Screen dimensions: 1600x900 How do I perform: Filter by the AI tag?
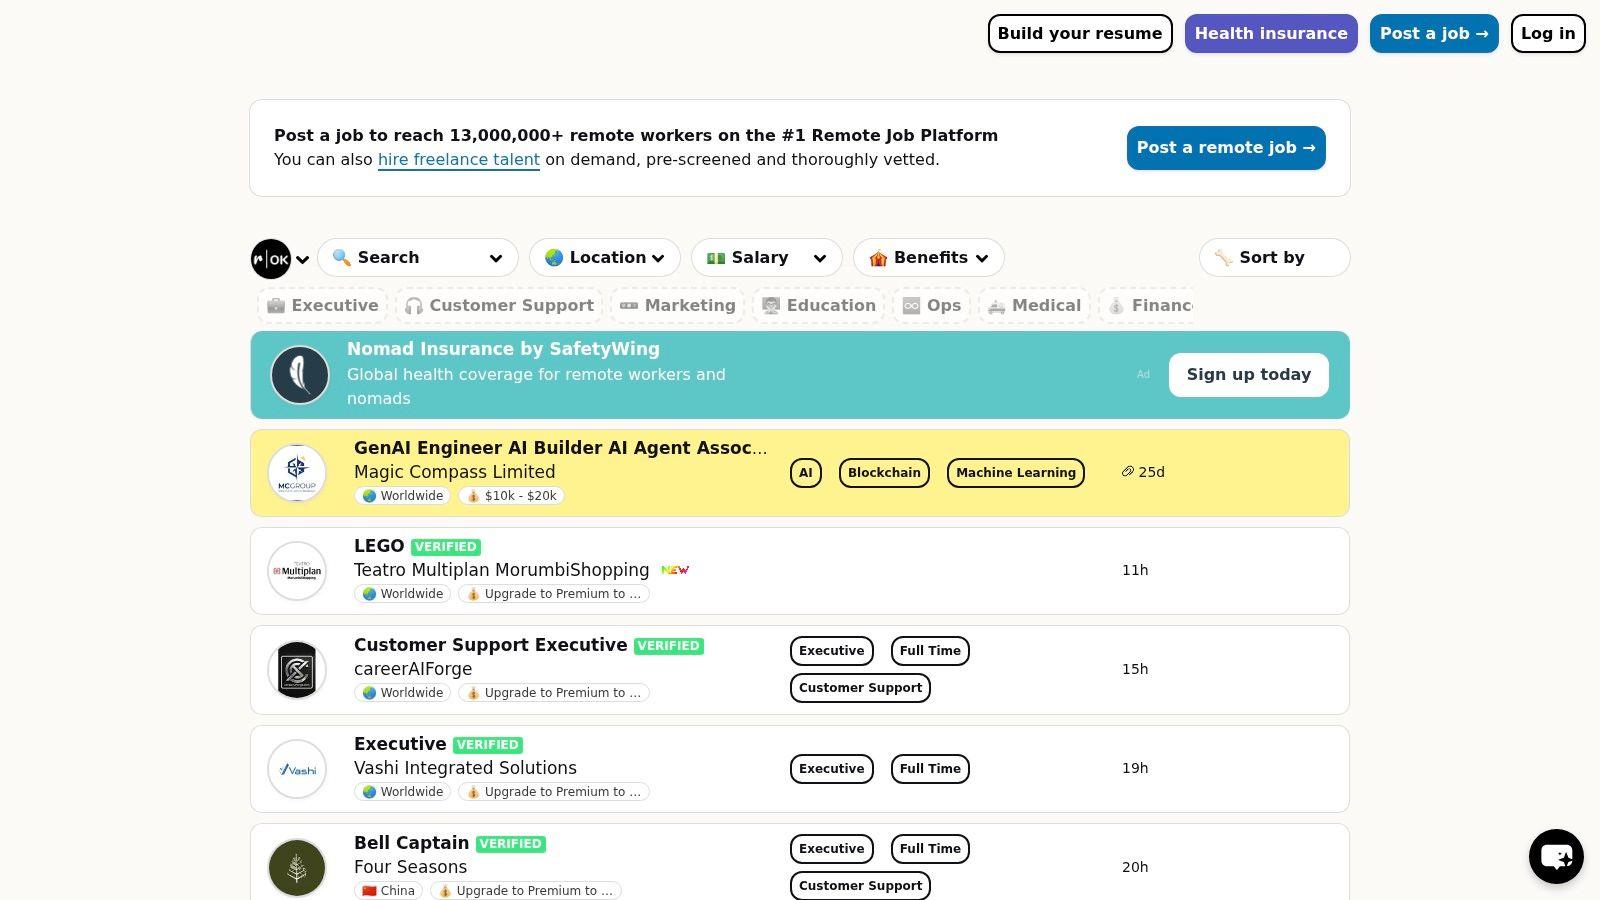pos(806,473)
